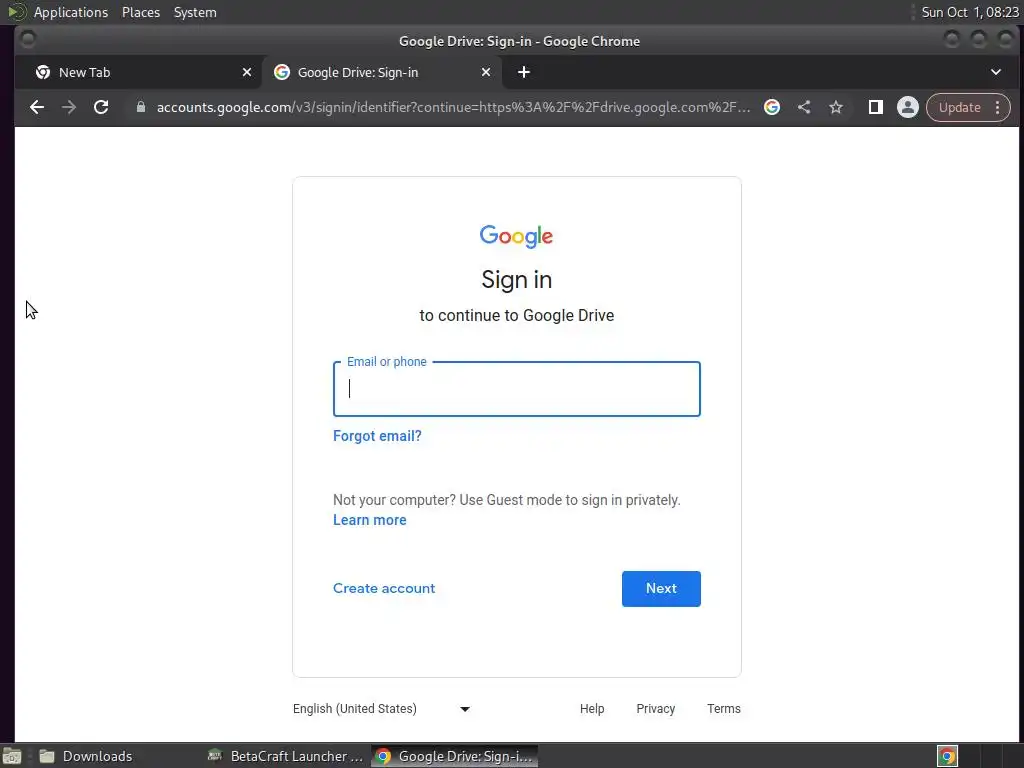The height and width of the screenshot is (768, 1024).
Task: Click the Forgot email? link
Action: coord(377,436)
